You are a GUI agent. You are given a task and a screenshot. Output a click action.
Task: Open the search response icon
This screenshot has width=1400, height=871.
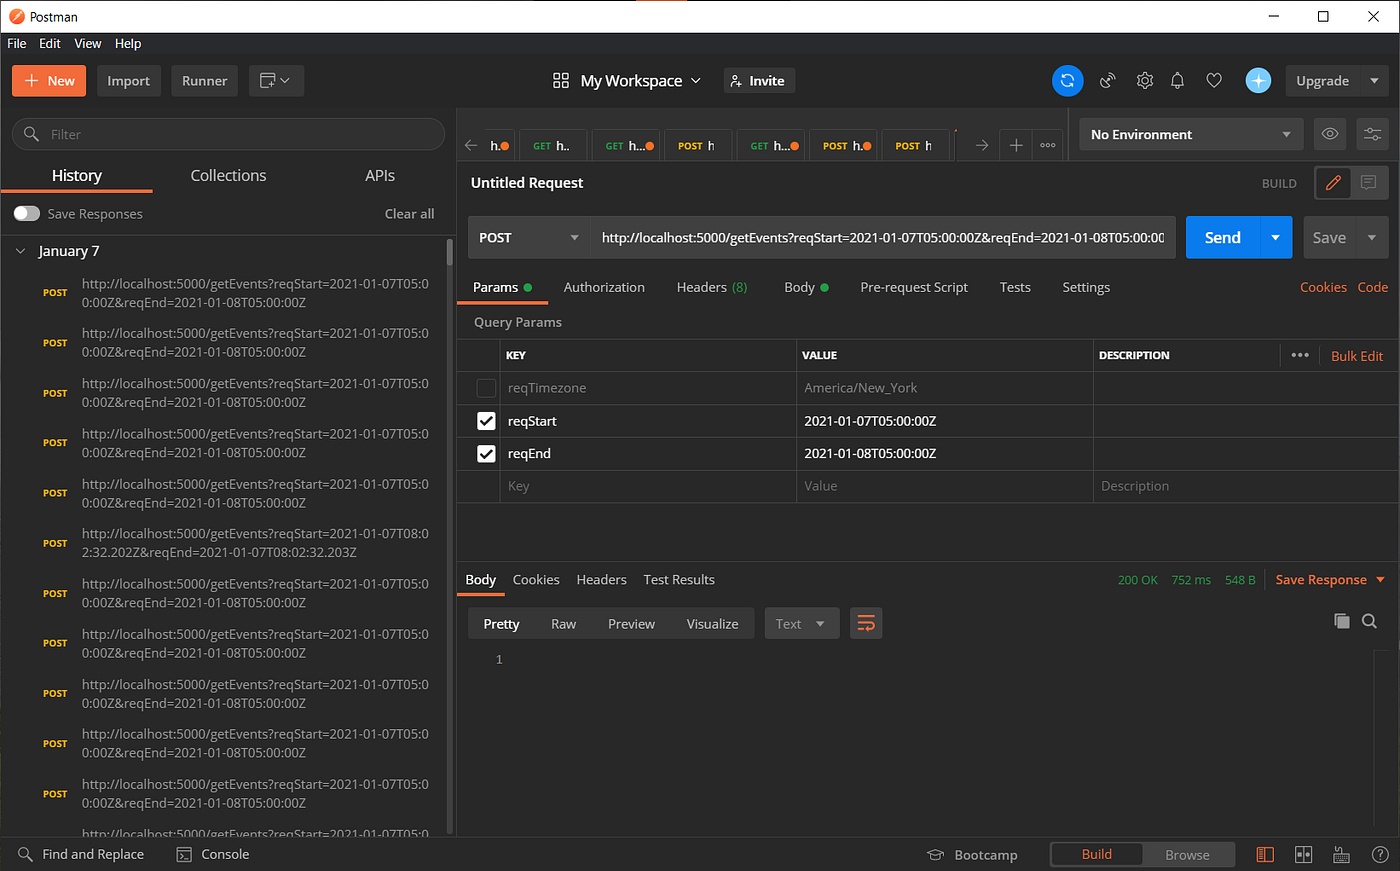point(1369,621)
